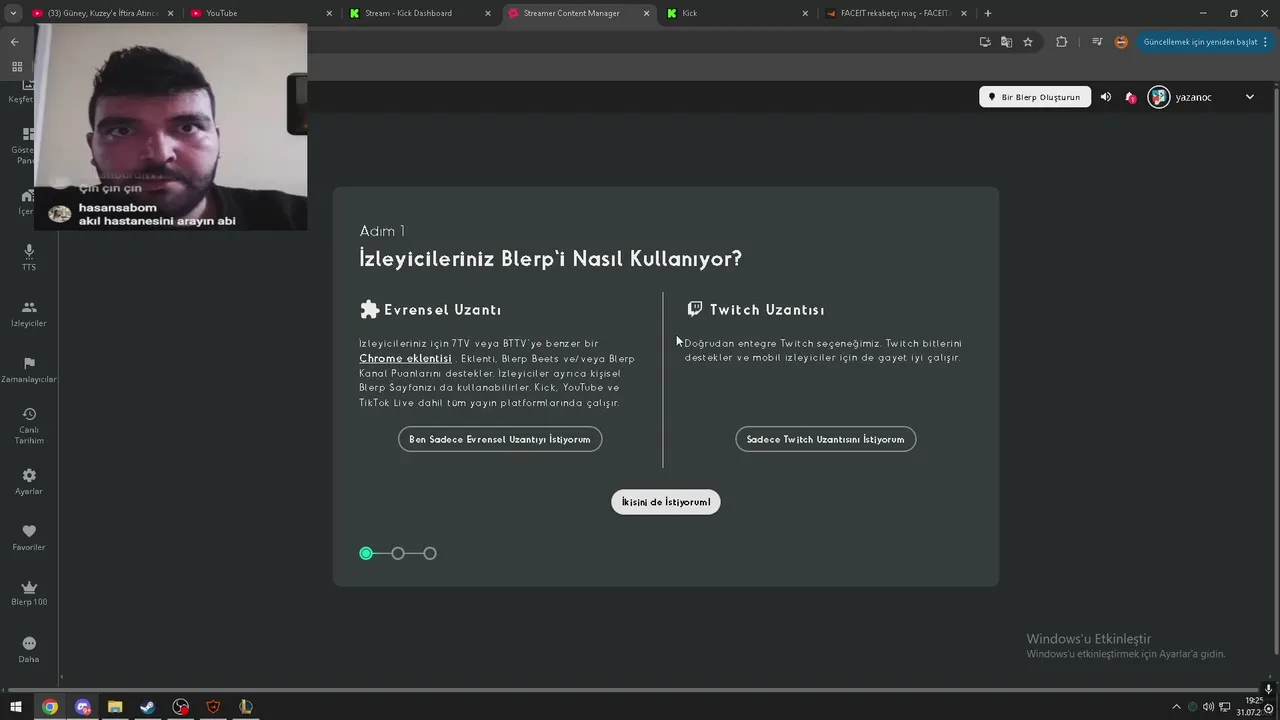Open Blerp 100 crown in sidebar
Viewport: 1280px width, 720px height.
(x=29, y=593)
